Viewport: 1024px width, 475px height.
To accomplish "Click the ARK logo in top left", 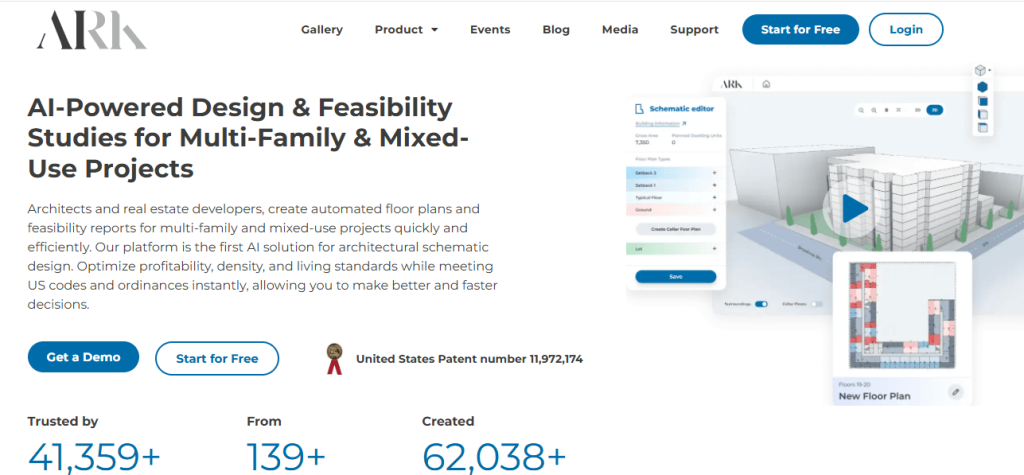I will (x=91, y=30).
